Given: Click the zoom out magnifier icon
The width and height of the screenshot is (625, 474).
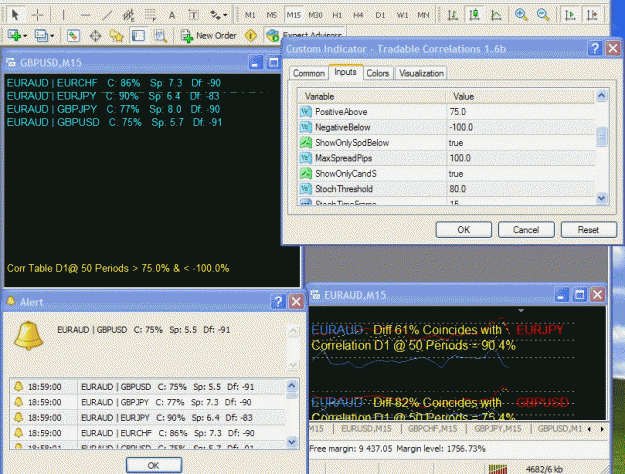Looking at the screenshot, I should 542,15.
